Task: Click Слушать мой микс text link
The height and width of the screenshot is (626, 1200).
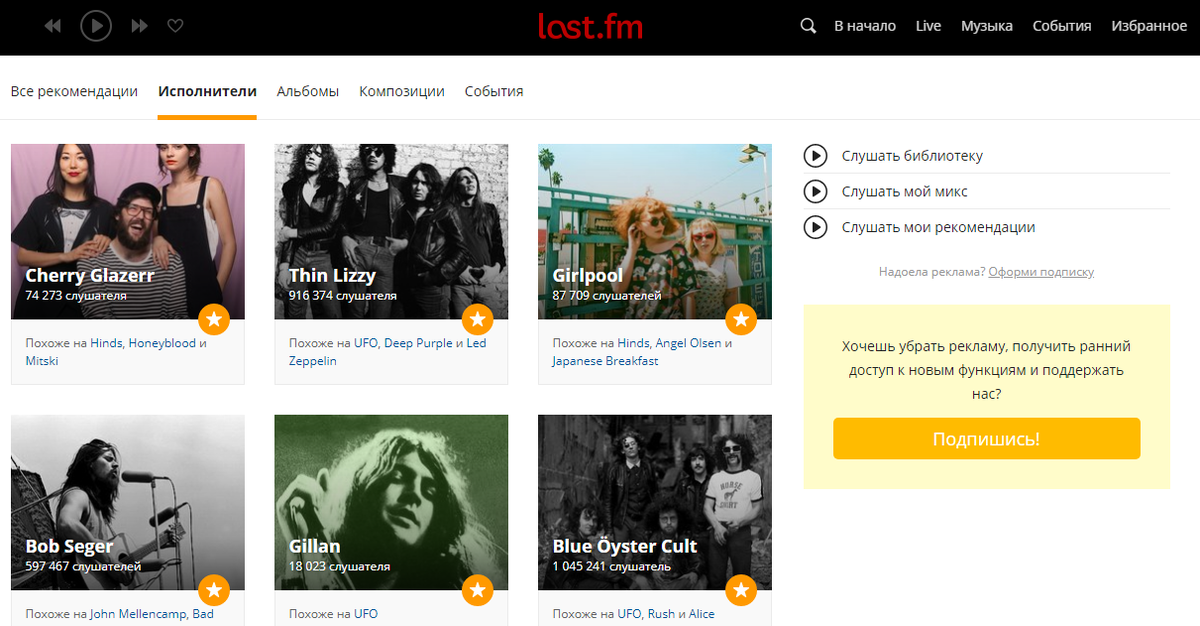Action: tap(905, 191)
